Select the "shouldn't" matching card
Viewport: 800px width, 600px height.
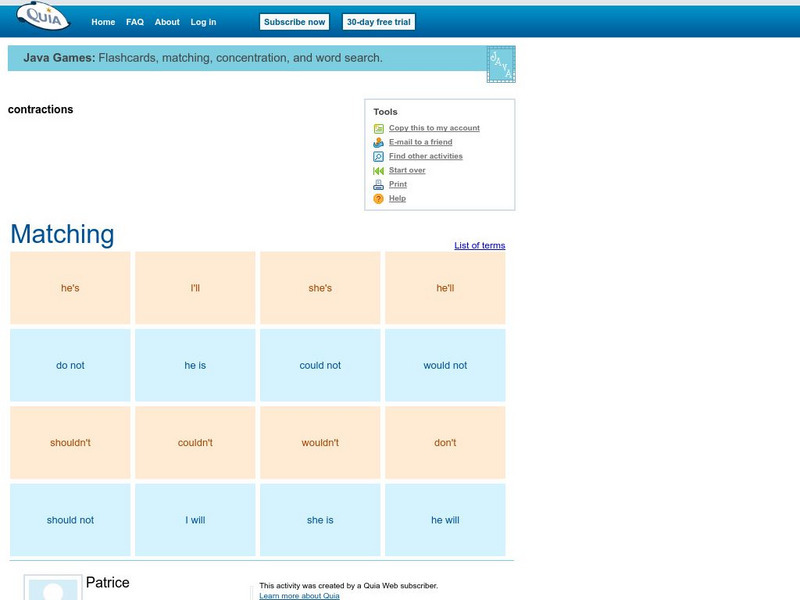68,442
